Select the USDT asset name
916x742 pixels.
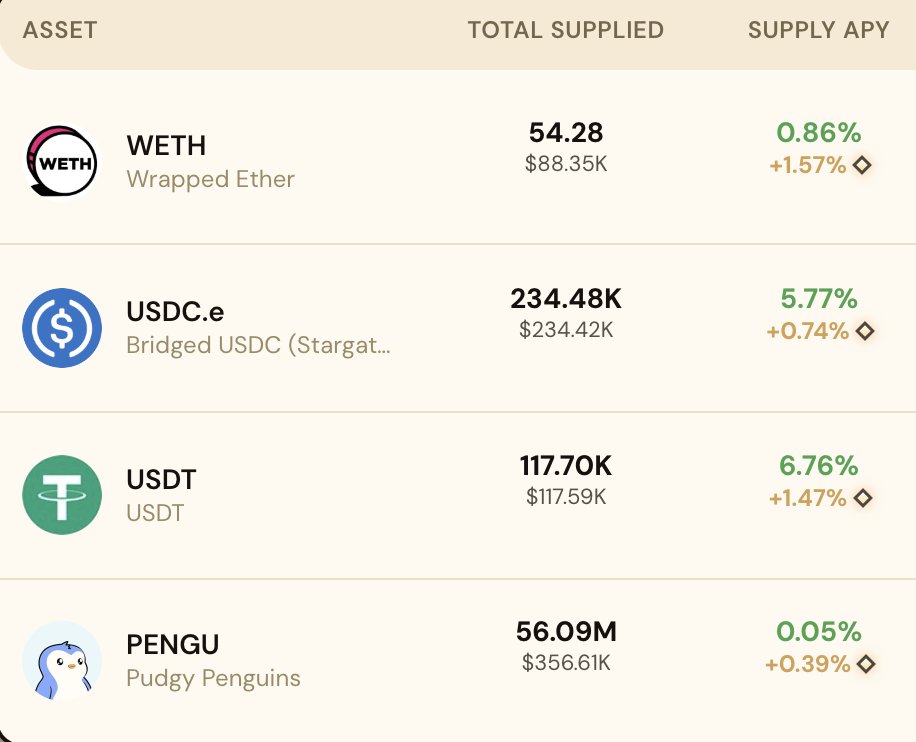click(161, 480)
